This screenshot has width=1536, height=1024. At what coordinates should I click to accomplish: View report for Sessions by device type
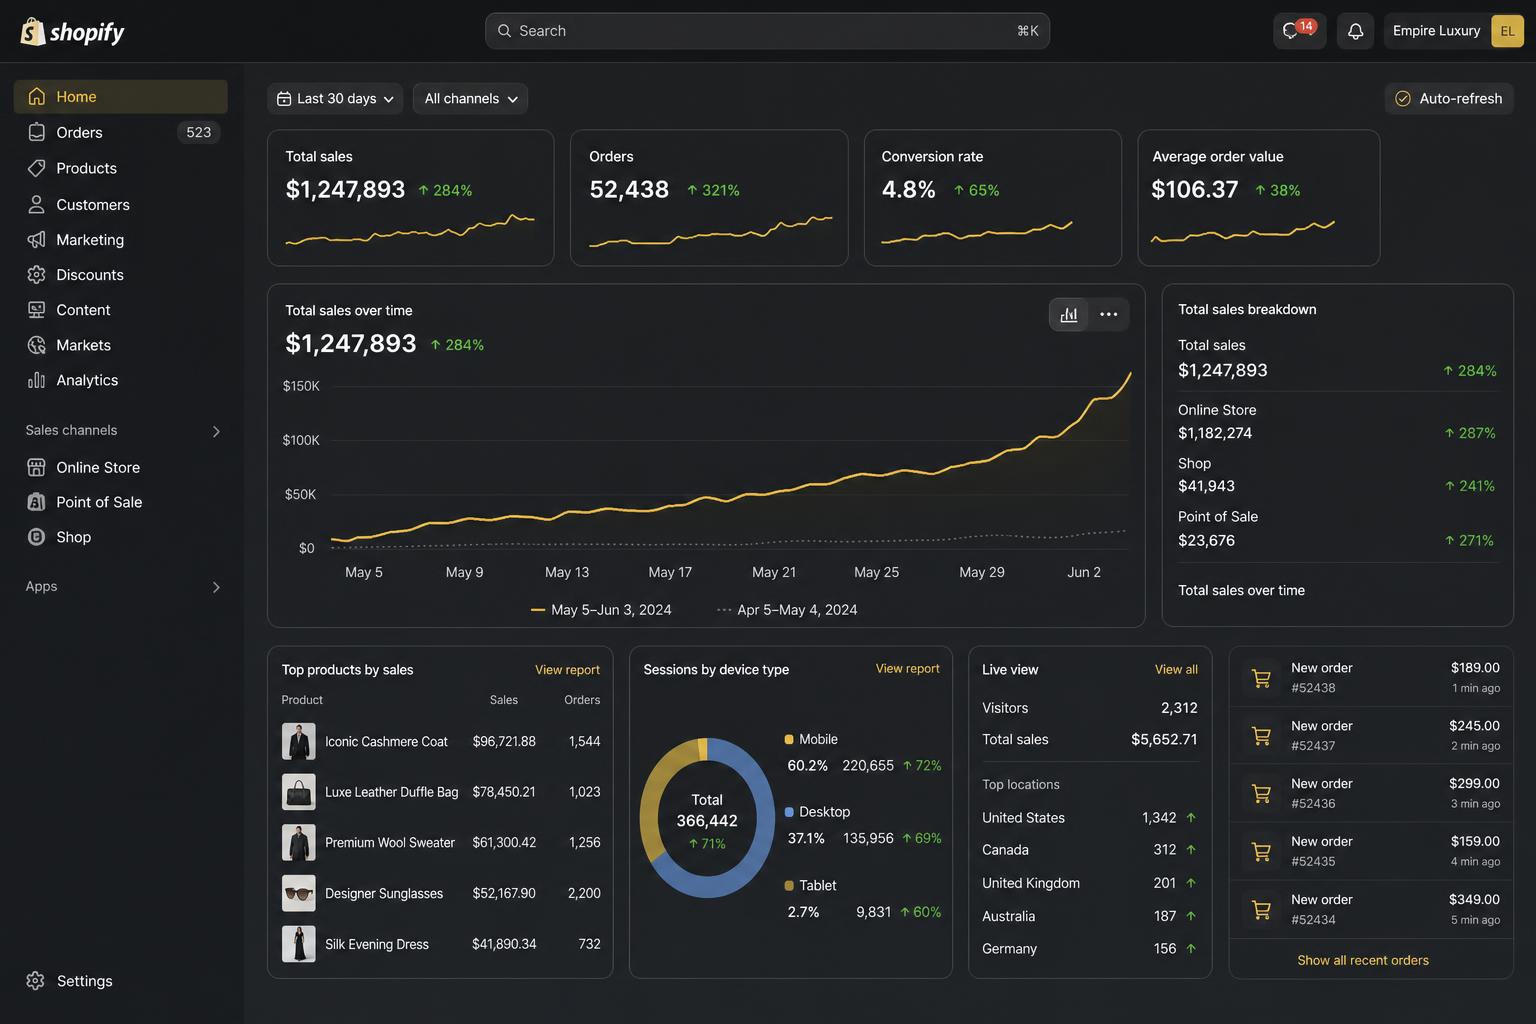(907, 669)
